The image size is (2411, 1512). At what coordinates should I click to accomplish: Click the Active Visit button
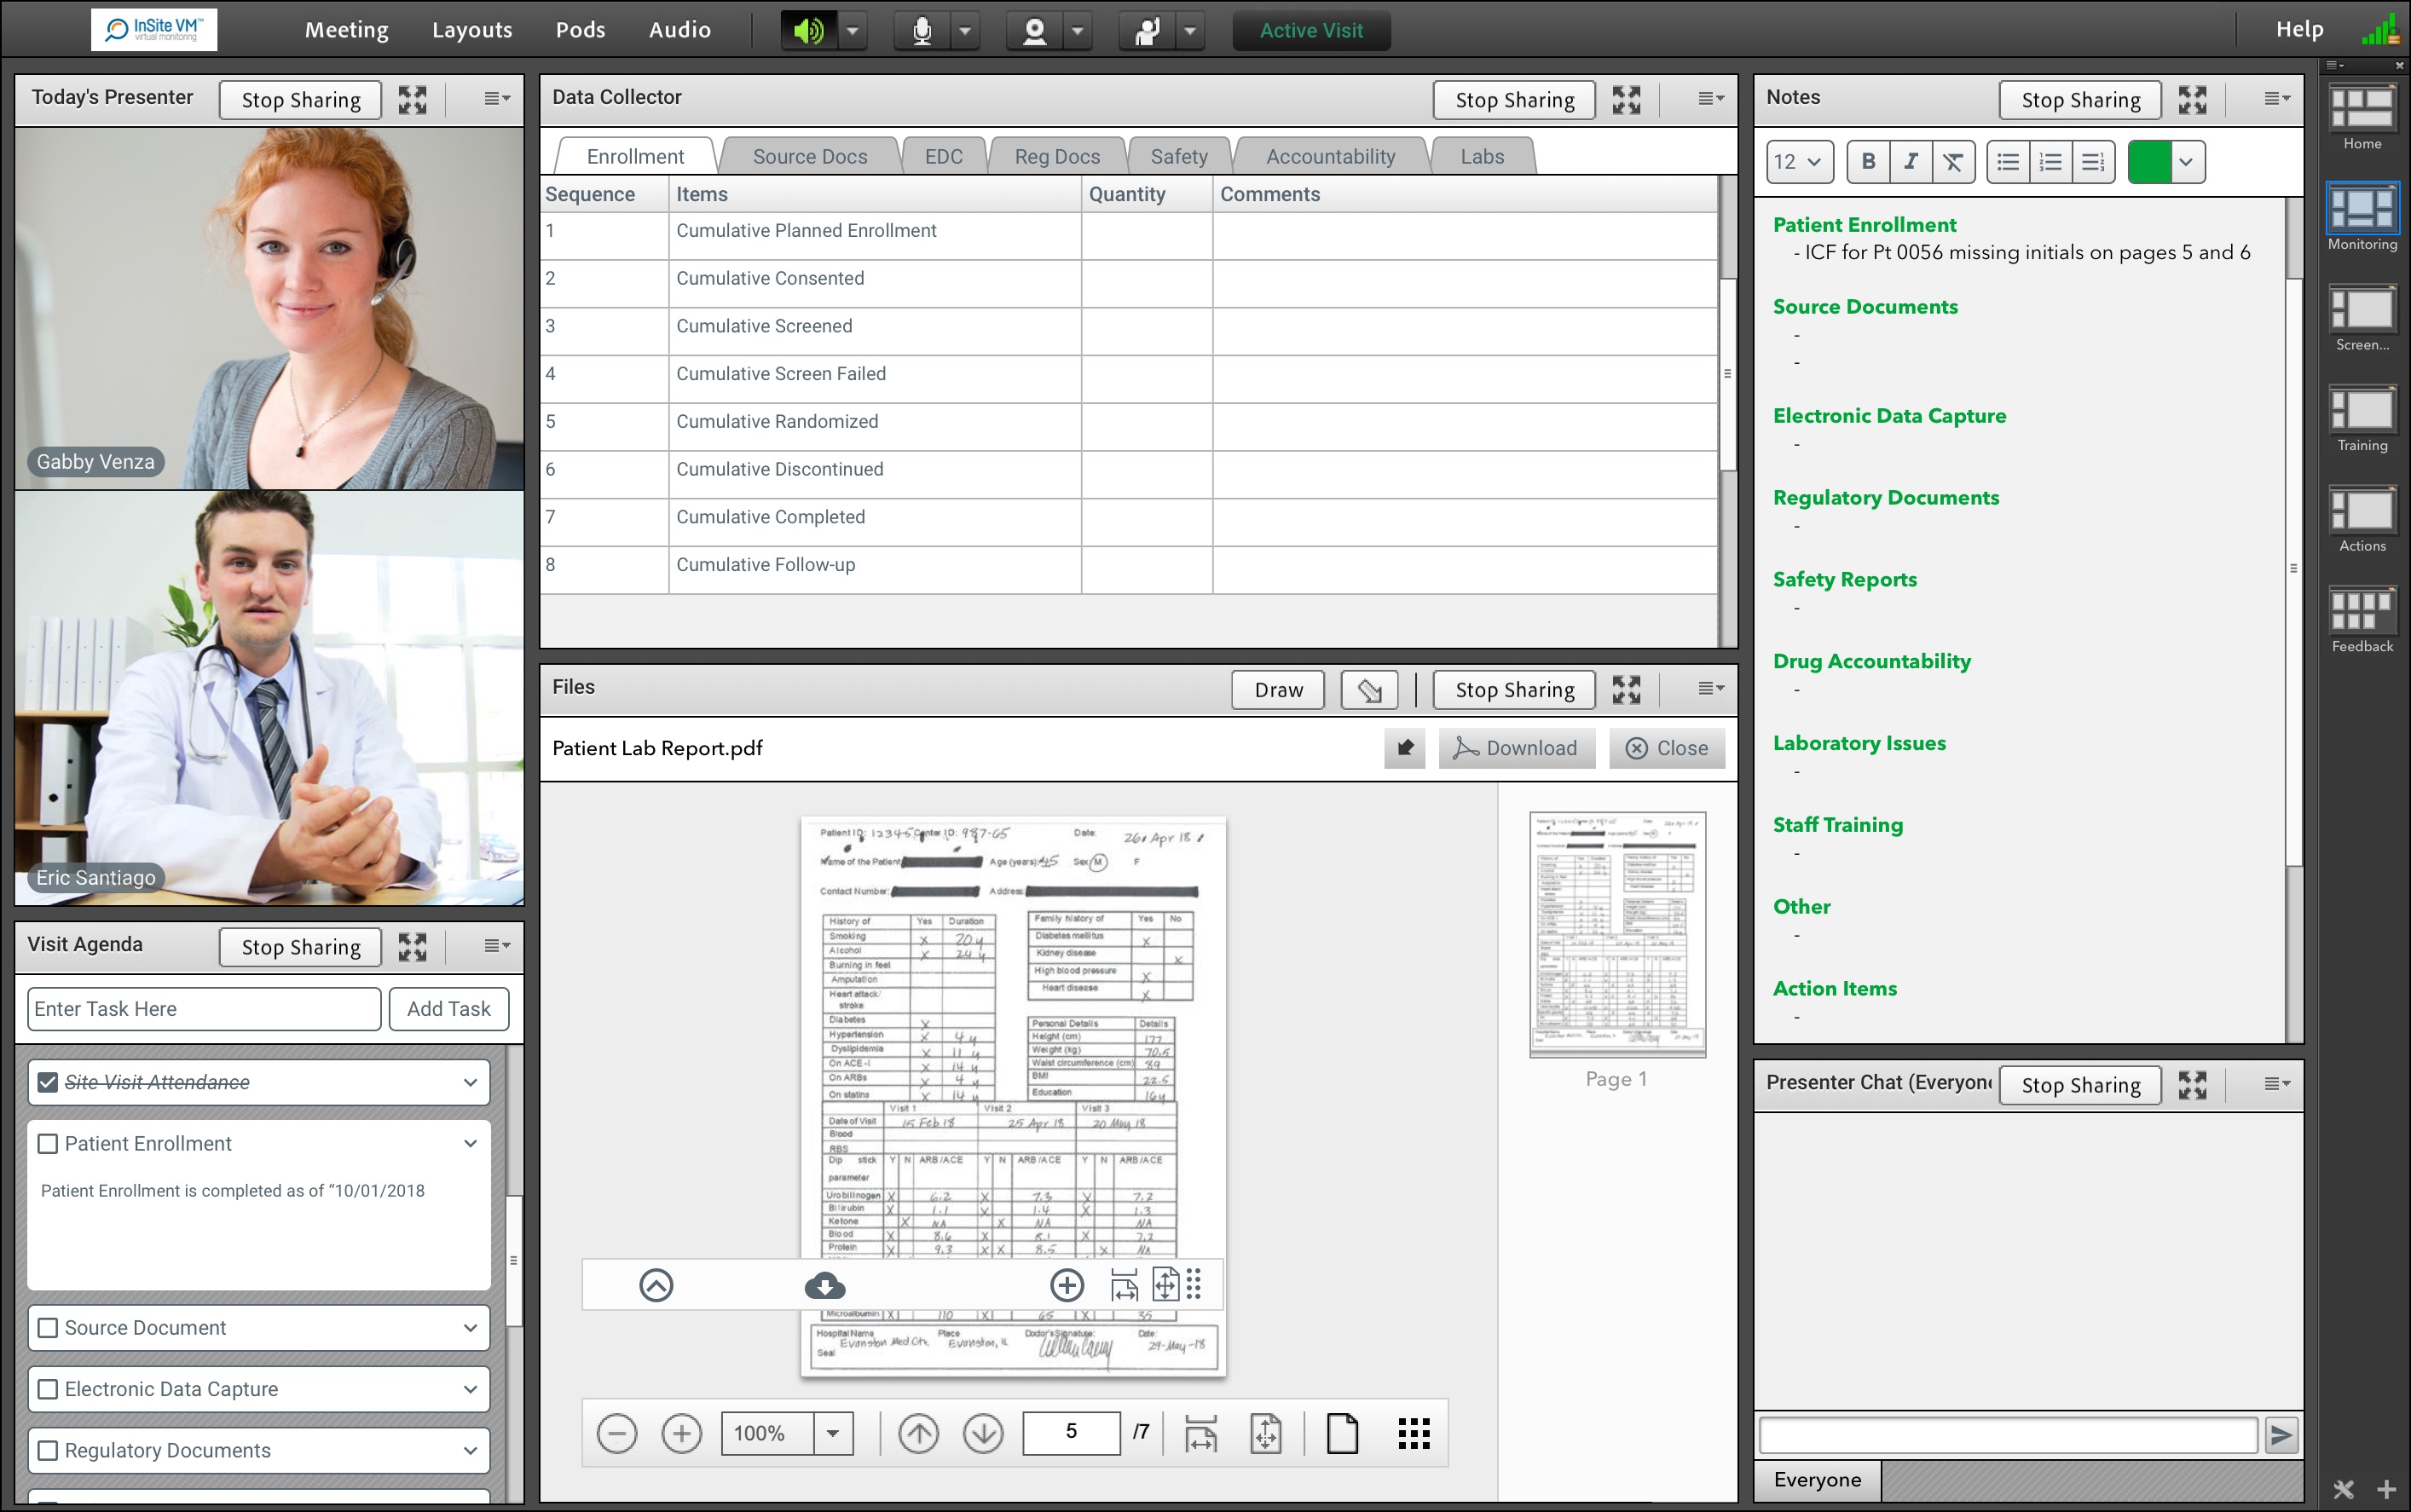point(1311,31)
